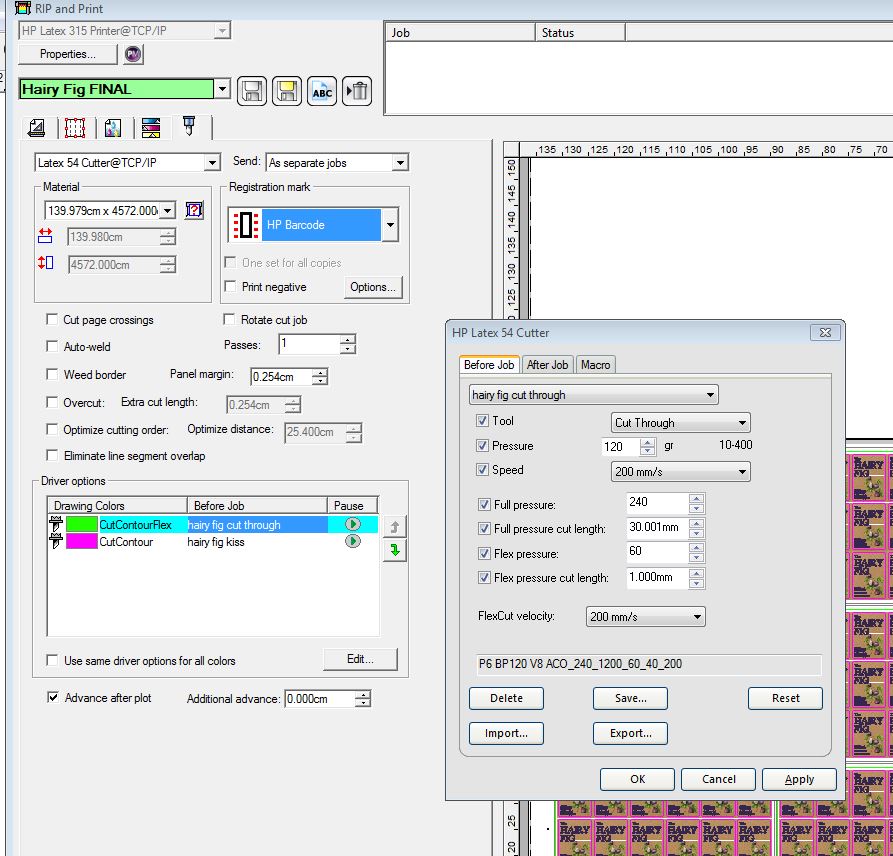
Task: Enable Eliminate line segment overlap checkbox
Action: click(52, 455)
